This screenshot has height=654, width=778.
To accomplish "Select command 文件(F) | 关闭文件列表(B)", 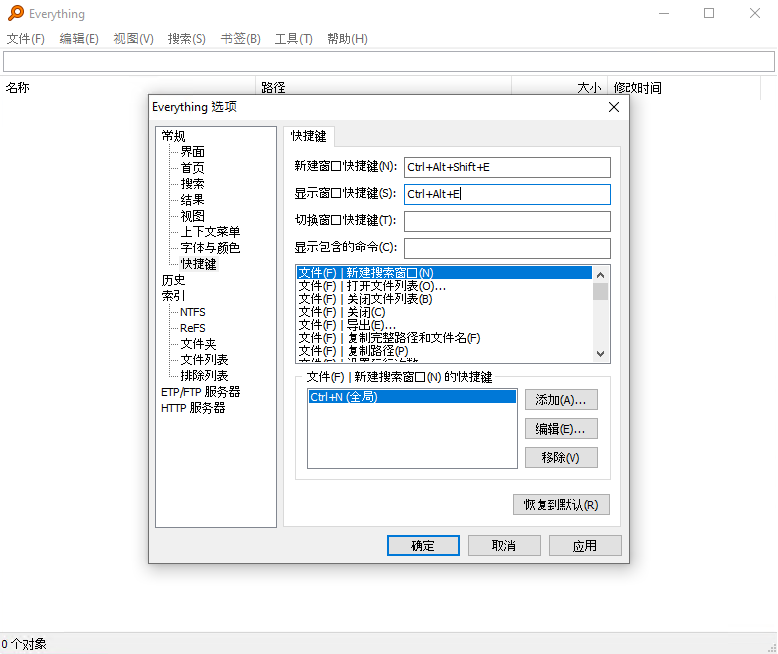I will point(444,299).
